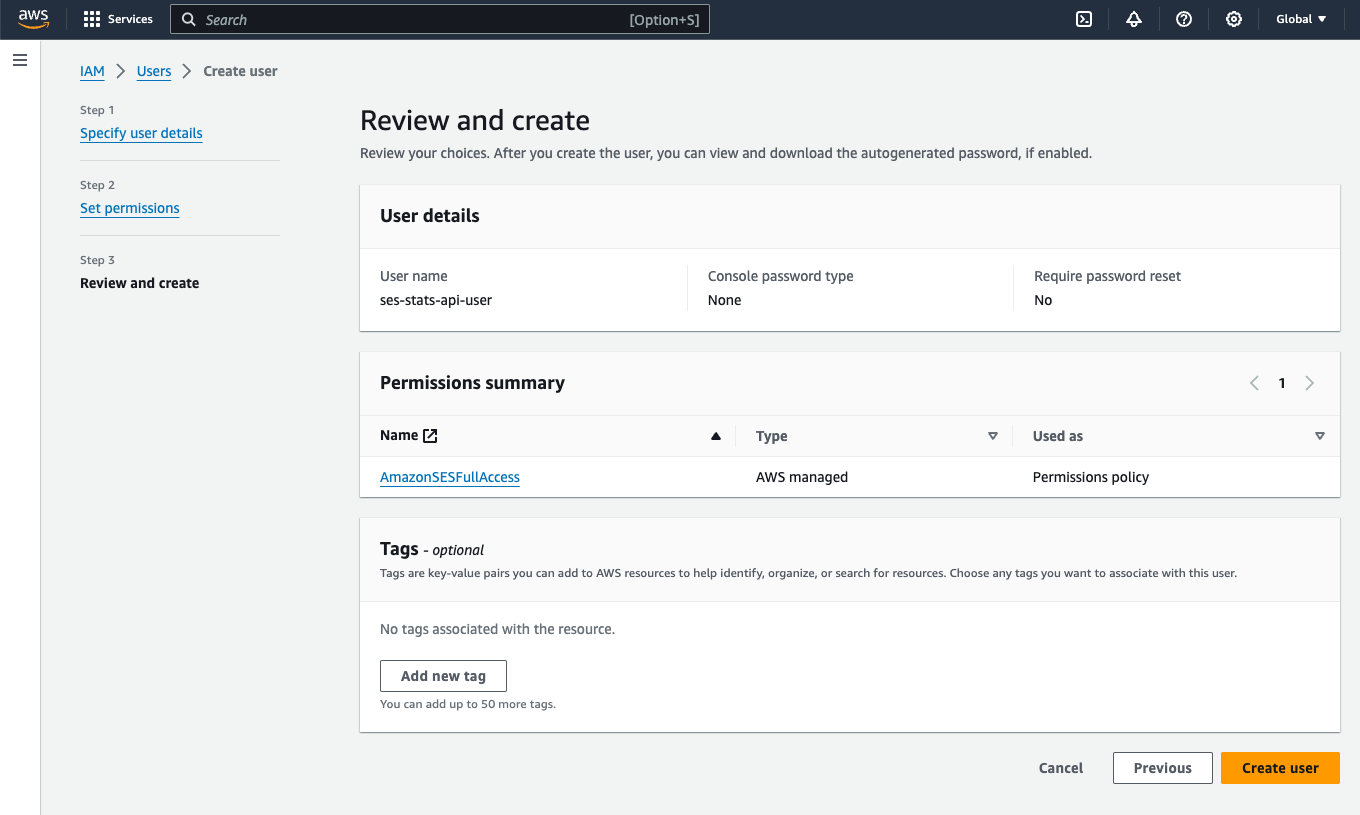Click the Add new tag button
Image resolution: width=1360 pixels, height=815 pixels.
point(443,676)
